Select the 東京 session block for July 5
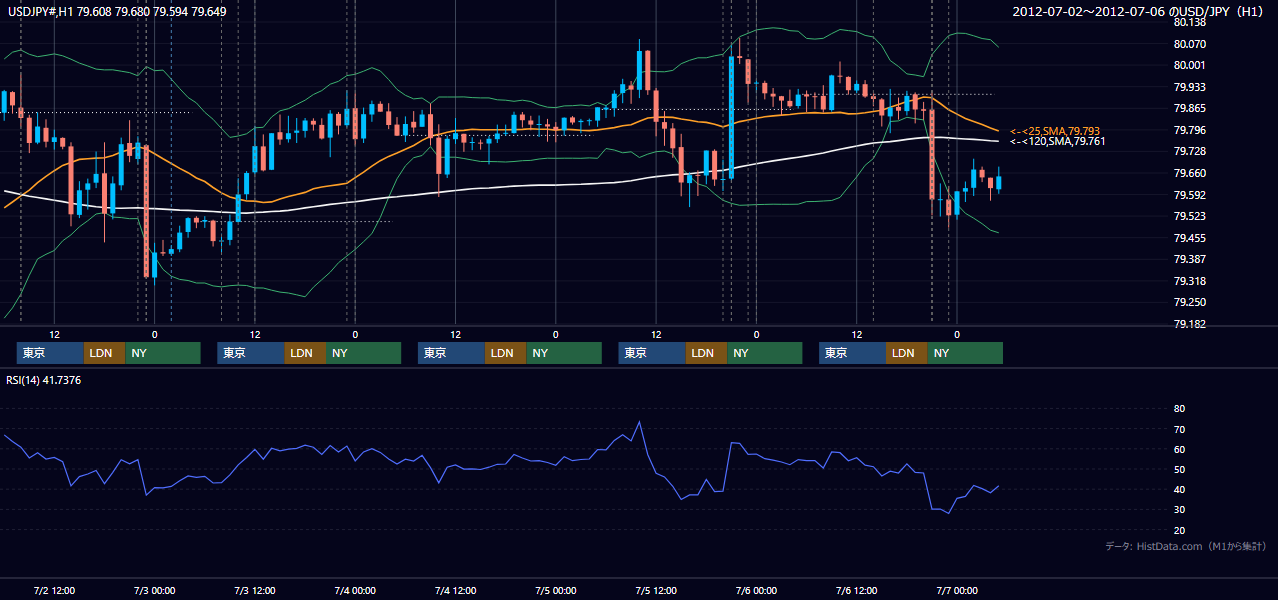Viewport: 1278px width, 600px height. [x=652, y=353]
